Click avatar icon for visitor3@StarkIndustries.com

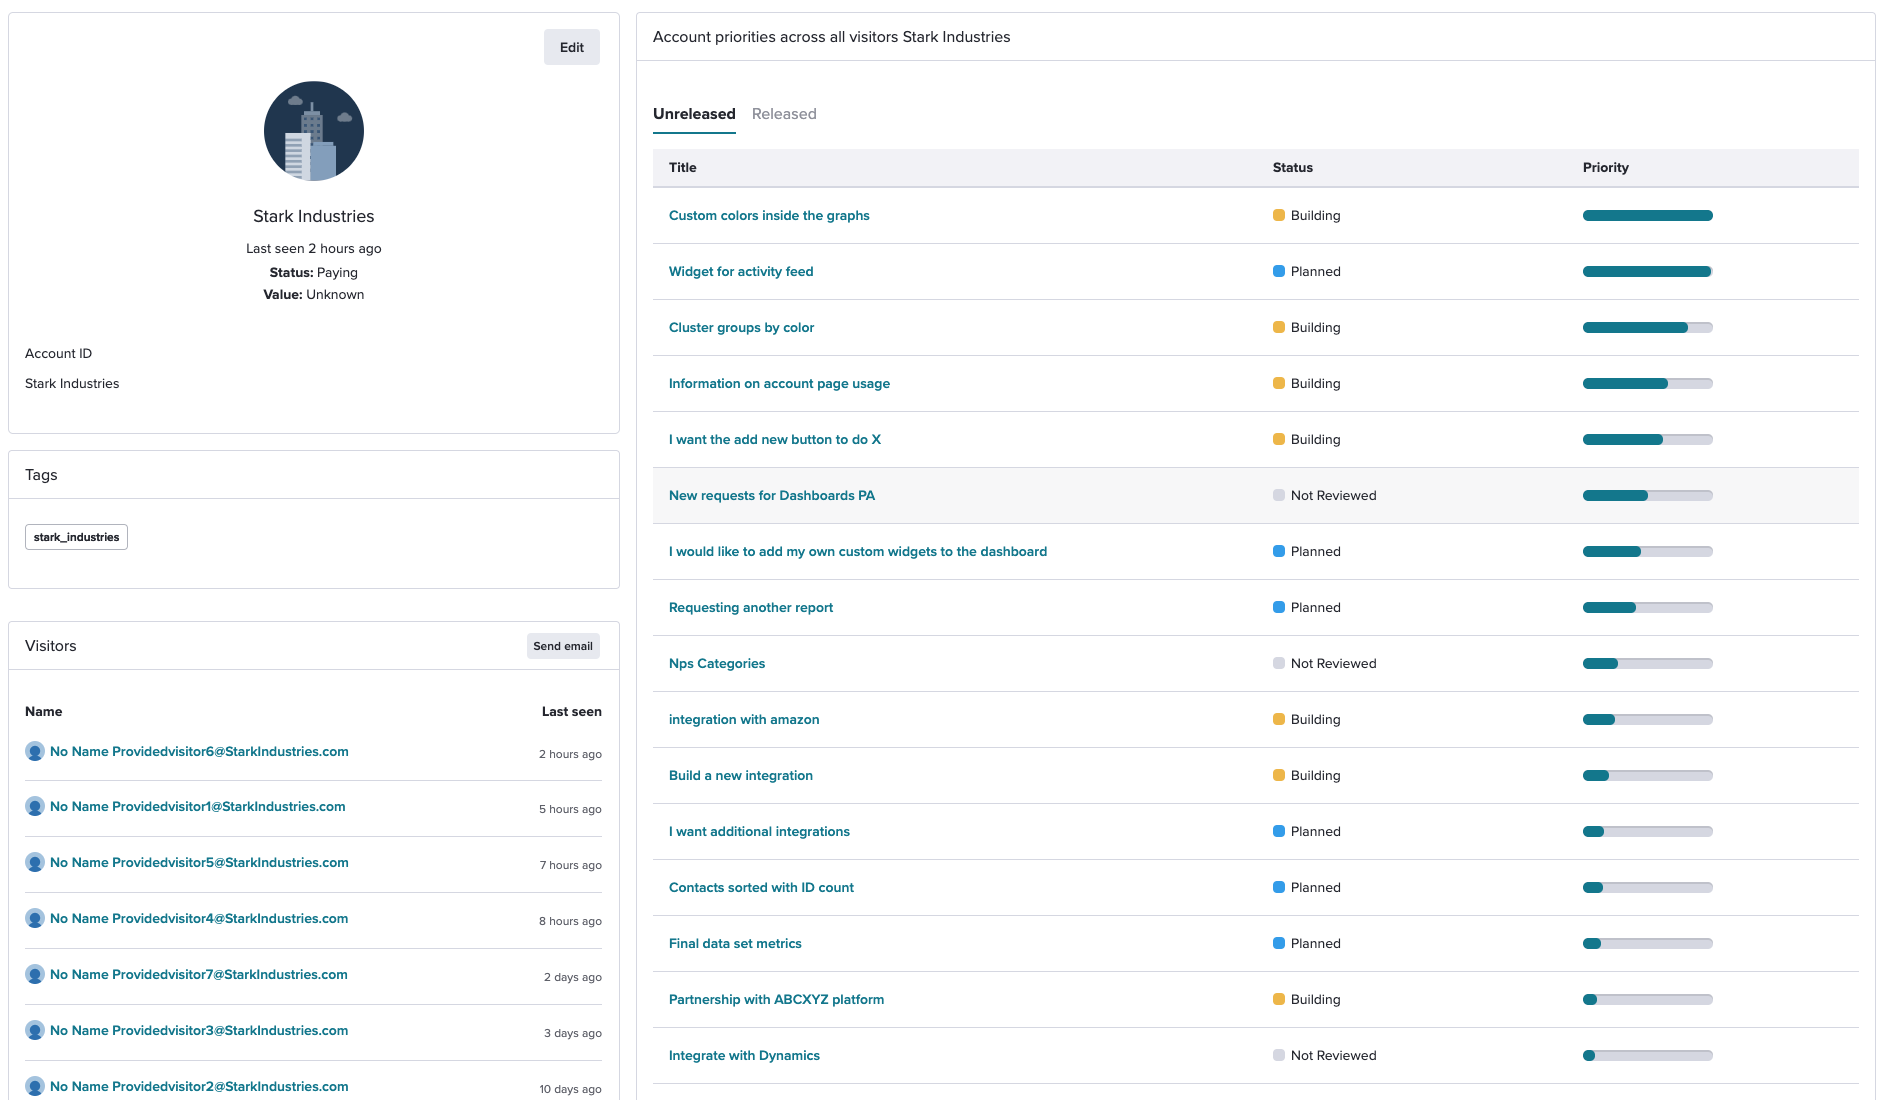pos(35,1031)
